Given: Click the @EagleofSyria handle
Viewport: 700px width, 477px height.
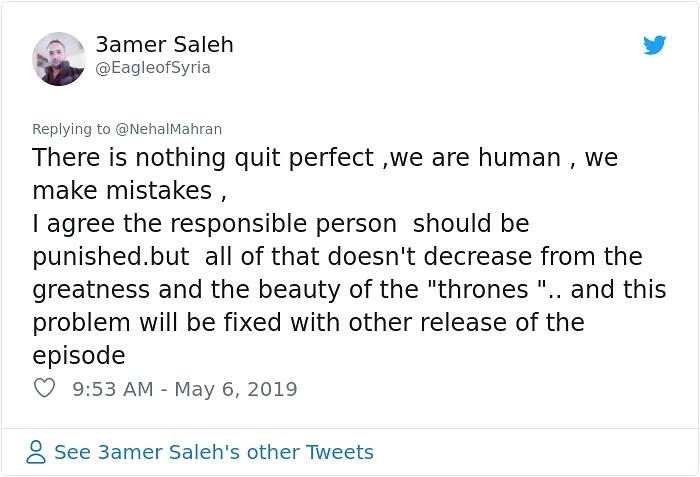Looking at the screenshot, I should coord(153,68).
